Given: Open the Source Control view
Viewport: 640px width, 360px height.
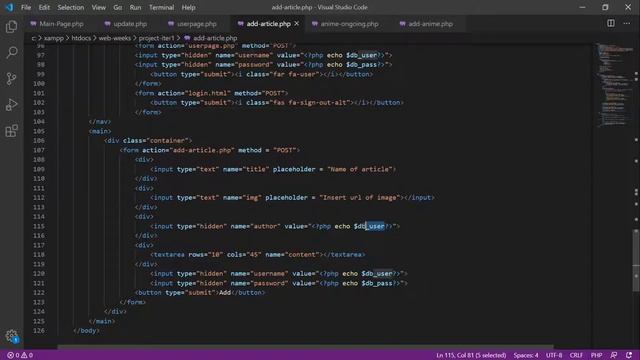Looking at the screenshot, I should [x=11, y=78].
